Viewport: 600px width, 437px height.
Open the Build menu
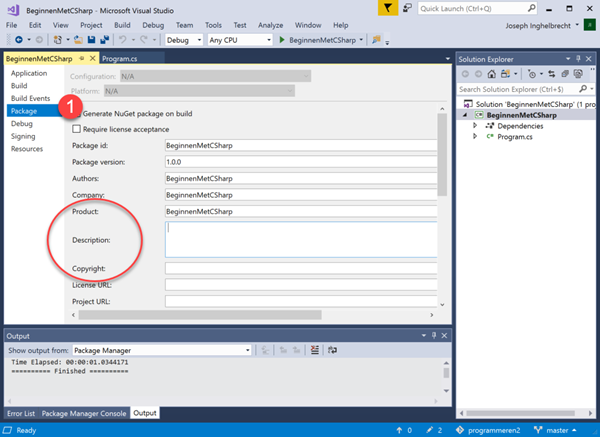click(123, 24)
